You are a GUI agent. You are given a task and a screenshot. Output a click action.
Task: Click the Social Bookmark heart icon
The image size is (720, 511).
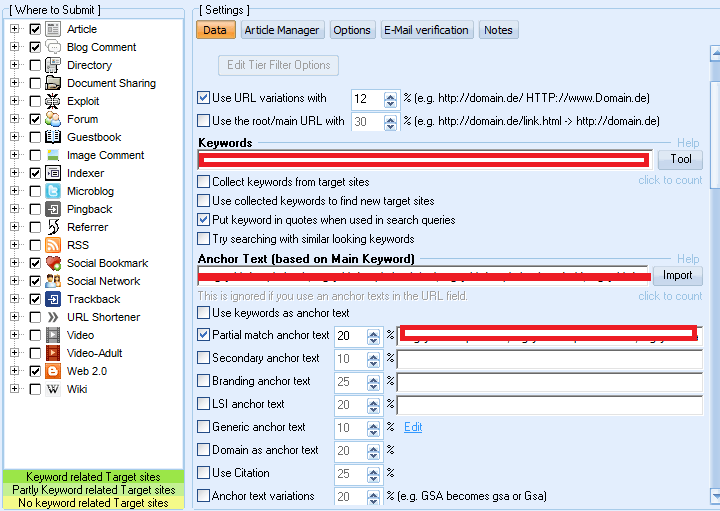point(54,263)
